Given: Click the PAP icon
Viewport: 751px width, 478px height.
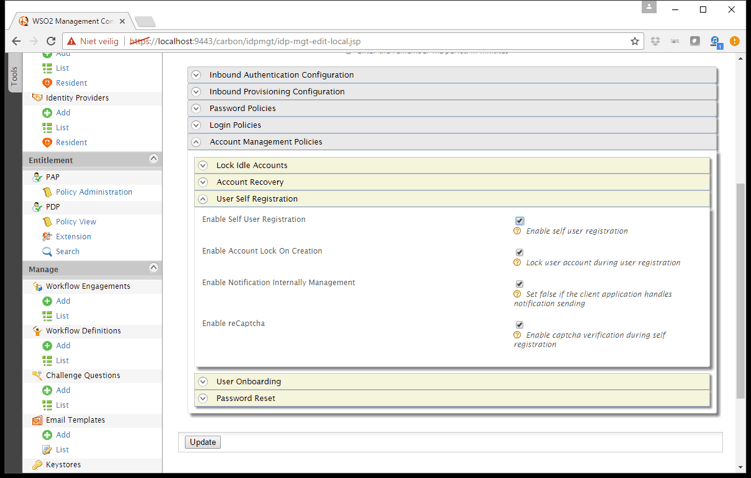Looking at the screenshot, I should [x=37, y=177].
